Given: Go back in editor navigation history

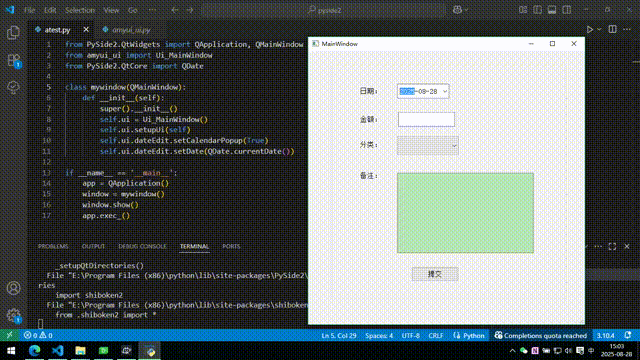Looking at the screenshot, I should point(175,10).
